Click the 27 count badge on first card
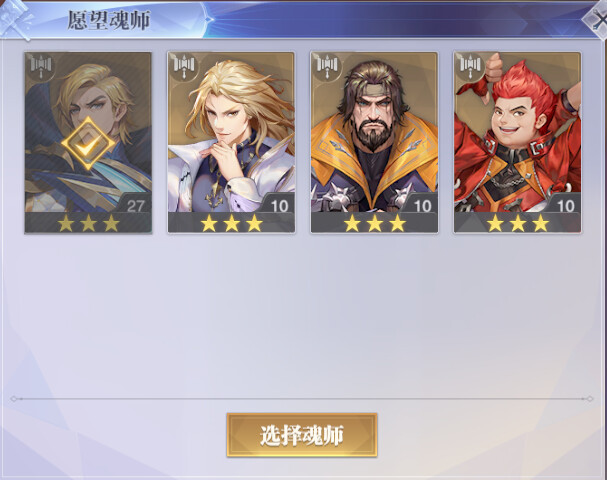 point(136,206)
